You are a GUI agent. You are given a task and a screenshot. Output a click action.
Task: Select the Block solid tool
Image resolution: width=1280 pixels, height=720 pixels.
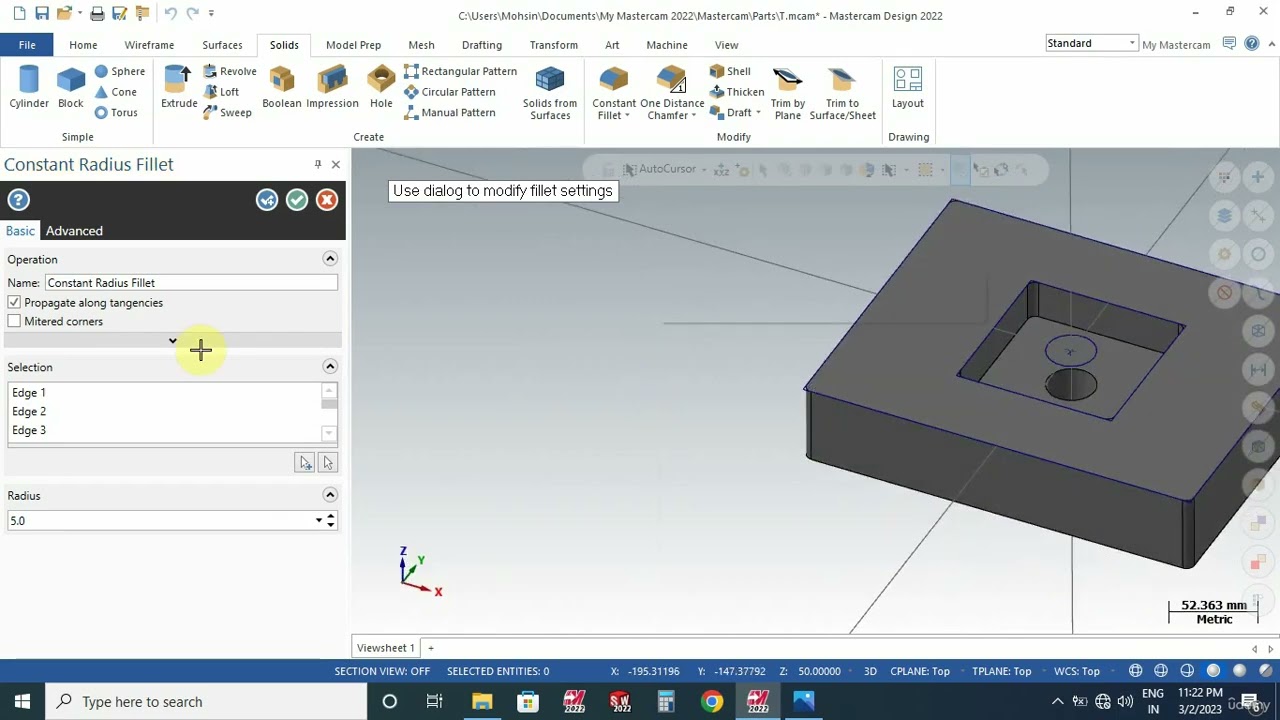click(71, 87)
